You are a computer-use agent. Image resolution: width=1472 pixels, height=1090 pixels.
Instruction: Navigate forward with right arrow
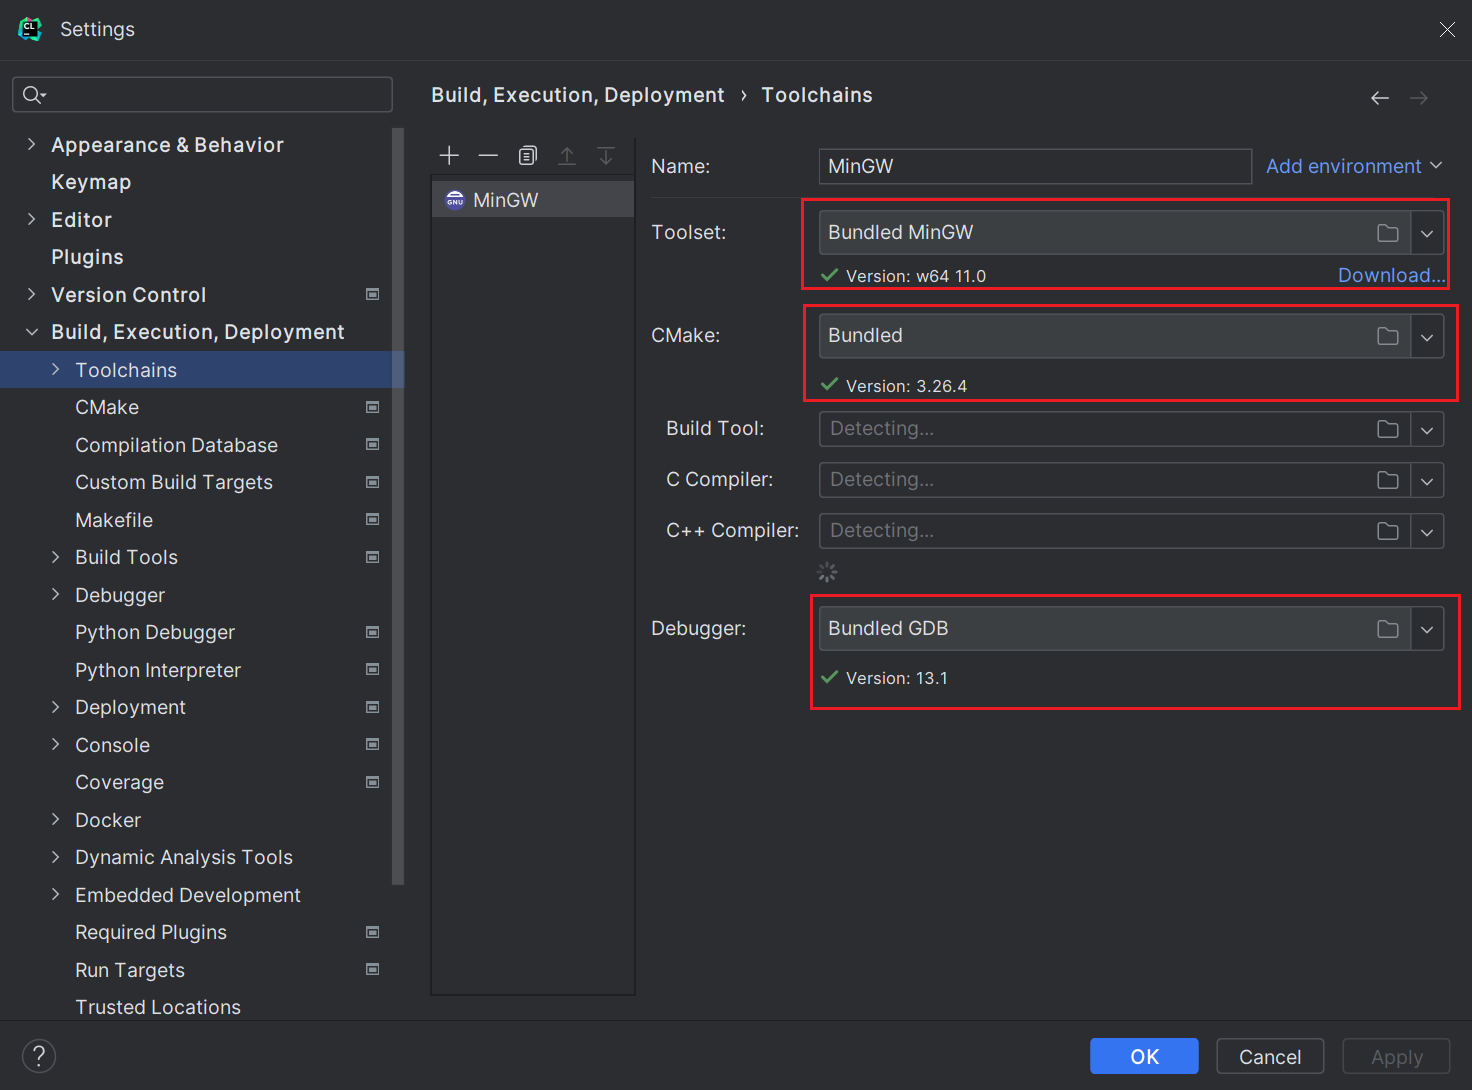click(1419, 98)
